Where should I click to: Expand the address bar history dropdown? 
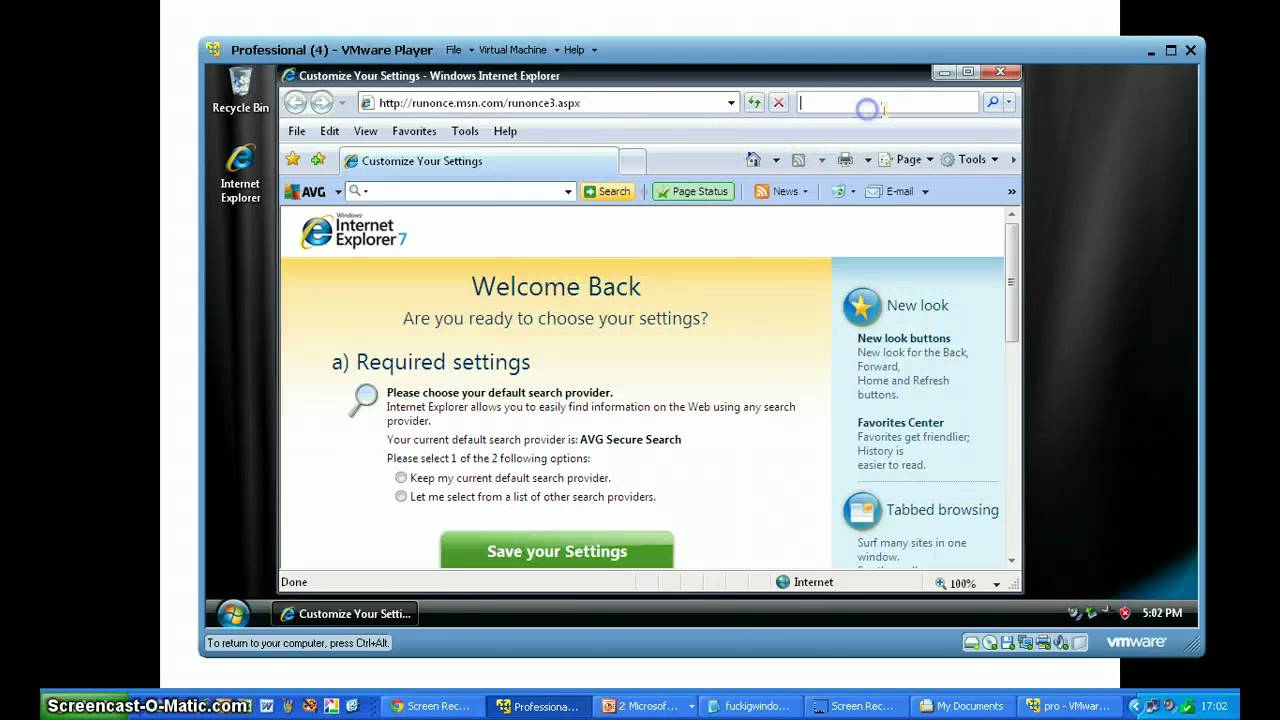point(731,103)
